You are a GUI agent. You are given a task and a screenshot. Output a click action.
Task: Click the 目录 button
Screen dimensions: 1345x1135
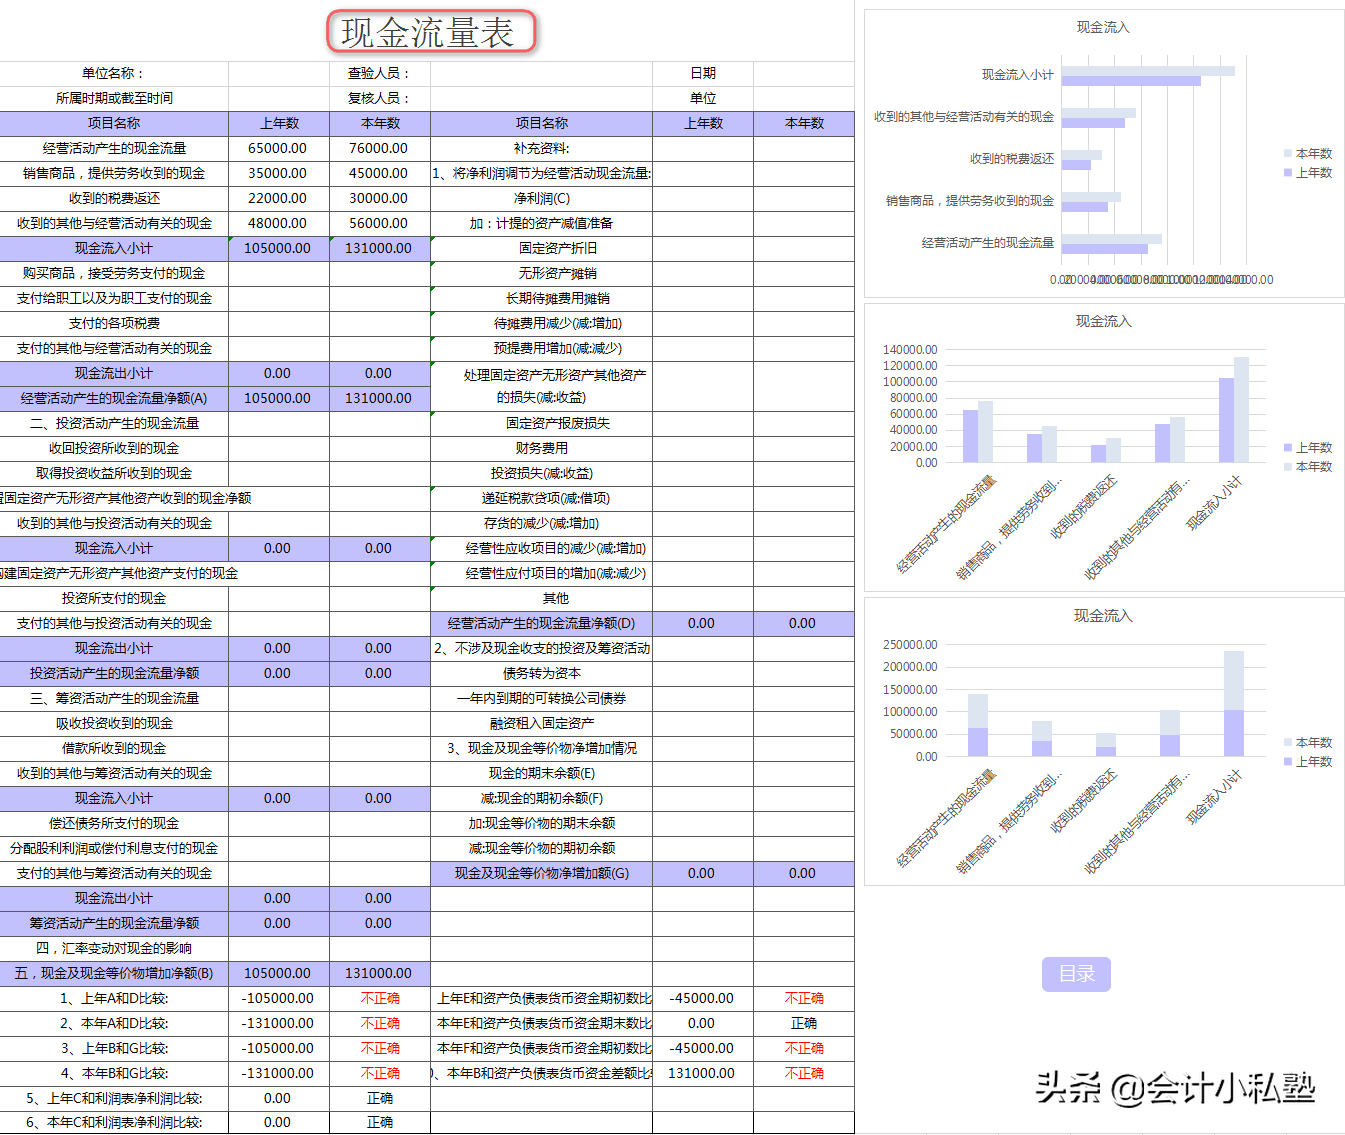click(1076, 974)
